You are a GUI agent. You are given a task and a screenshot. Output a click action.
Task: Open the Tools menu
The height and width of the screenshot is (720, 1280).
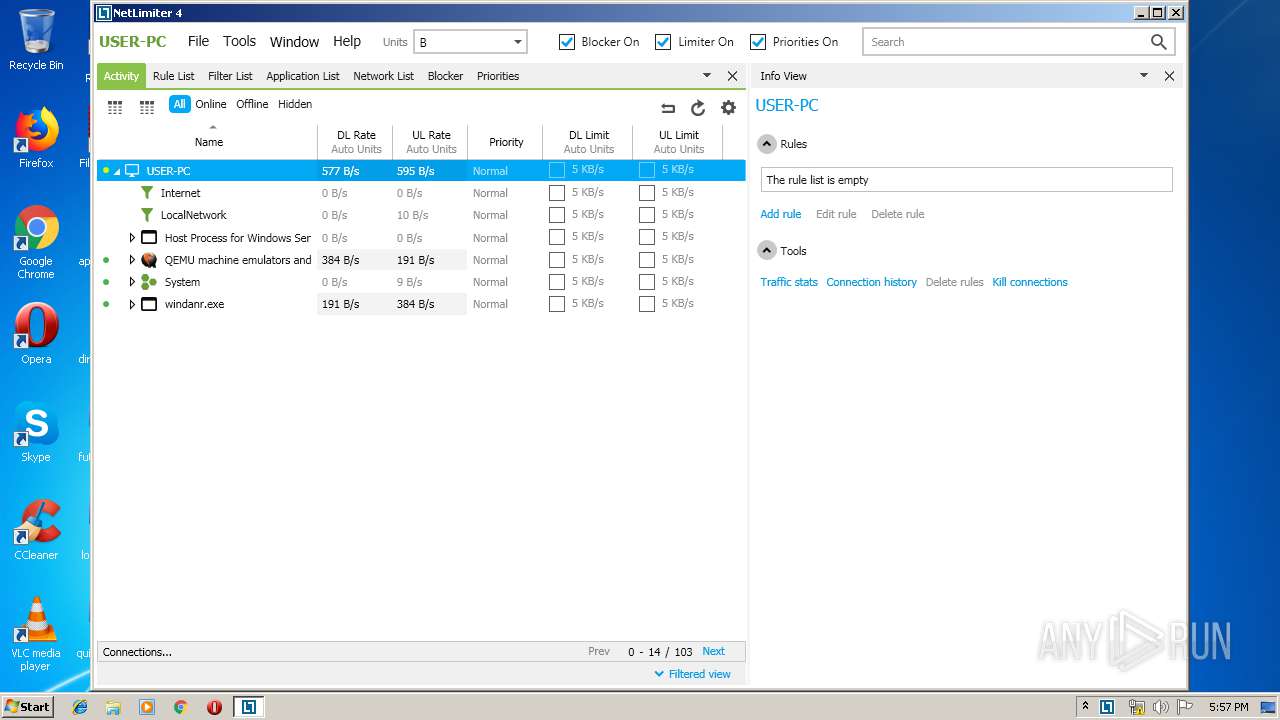coord(240,42)
